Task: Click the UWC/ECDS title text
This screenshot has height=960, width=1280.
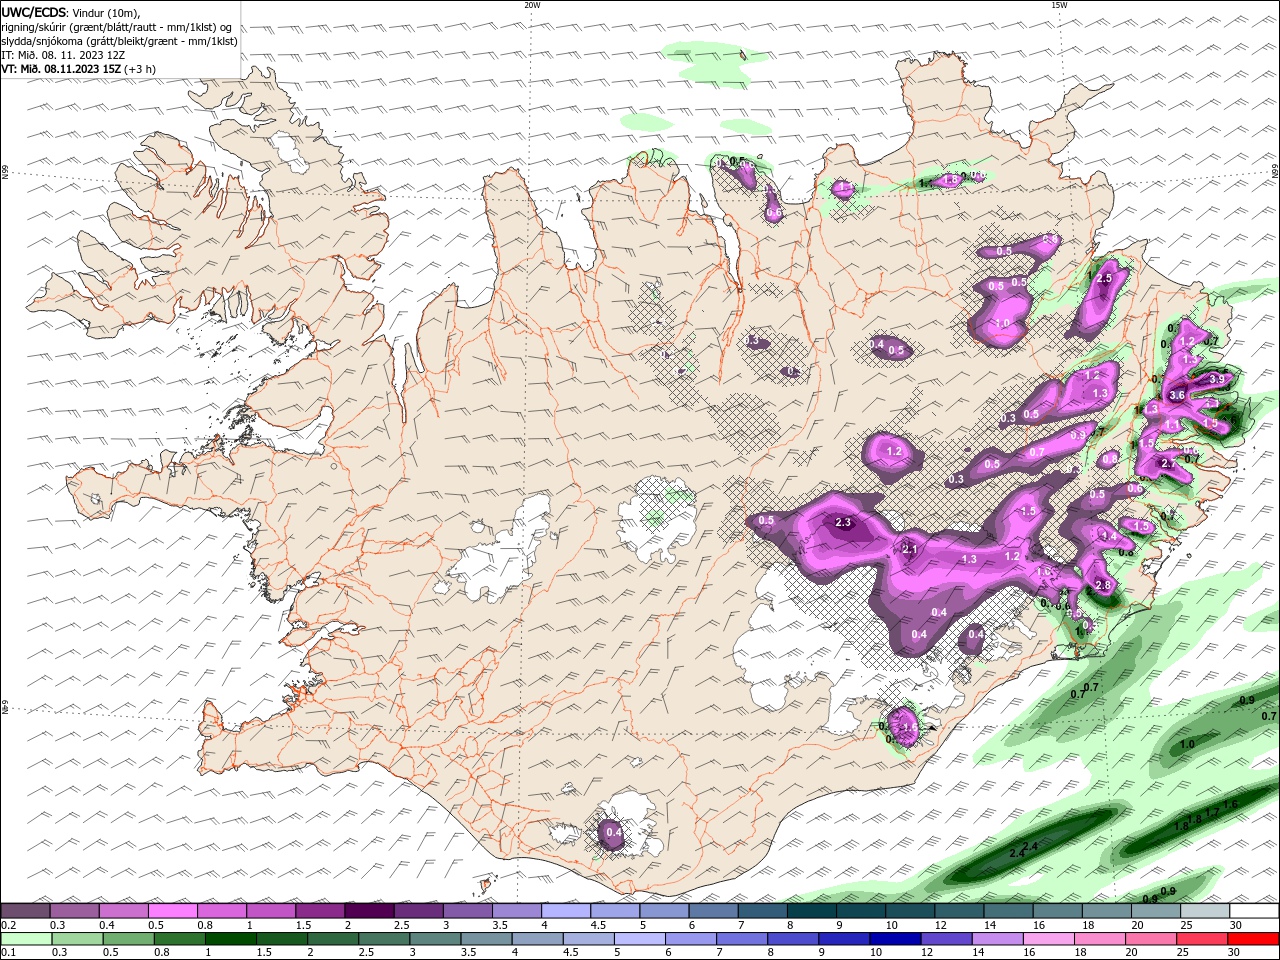Action: coord(35,12)
